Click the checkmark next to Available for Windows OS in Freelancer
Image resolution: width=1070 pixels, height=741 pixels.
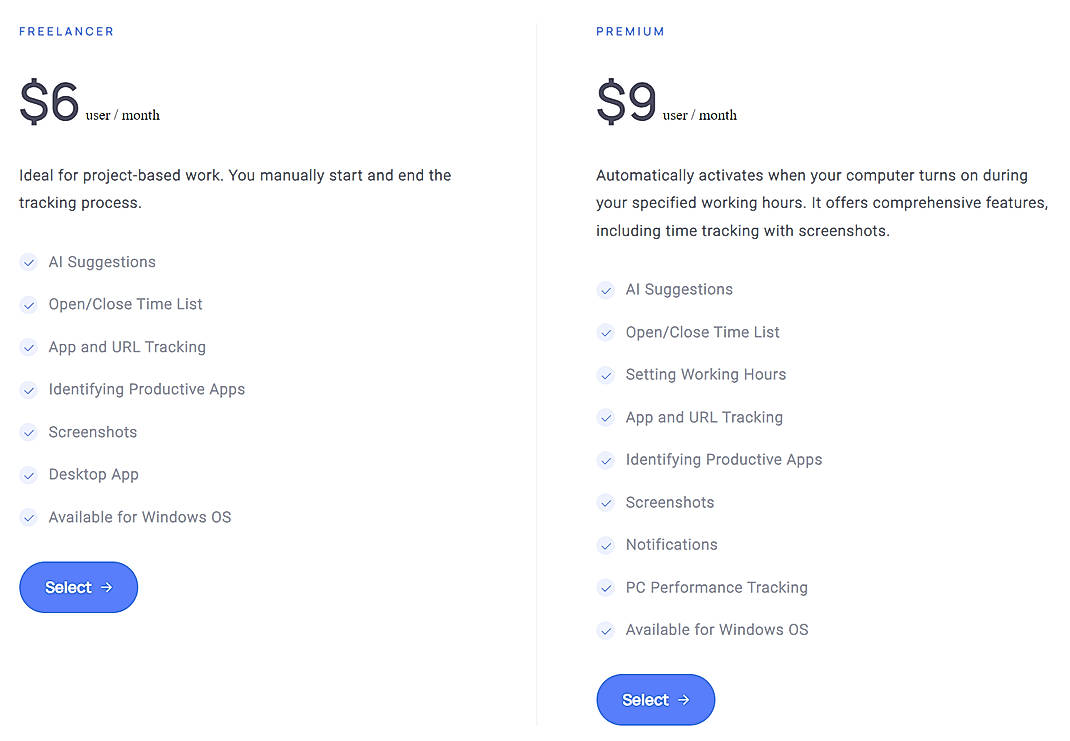(x=29, y=517)
